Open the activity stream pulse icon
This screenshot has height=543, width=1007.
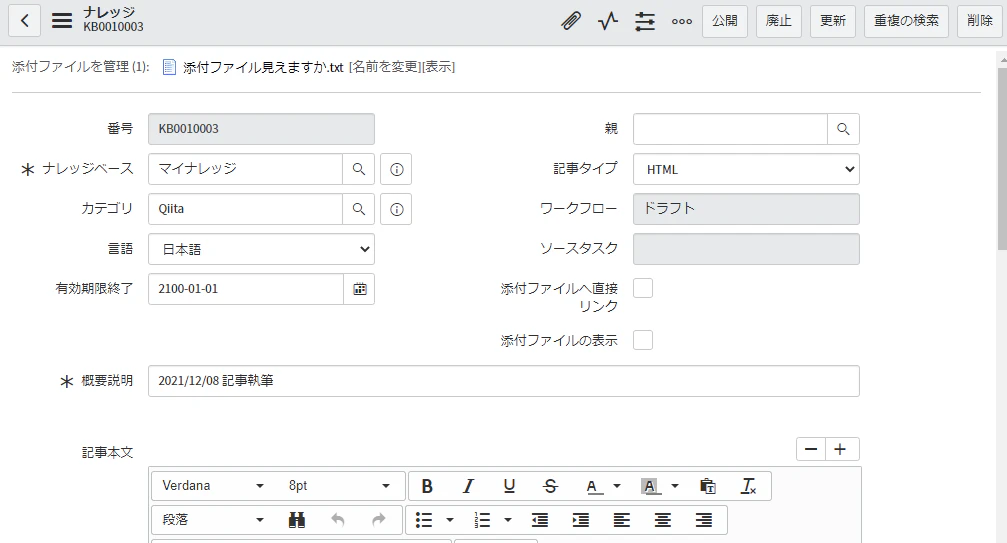point(608,21)
